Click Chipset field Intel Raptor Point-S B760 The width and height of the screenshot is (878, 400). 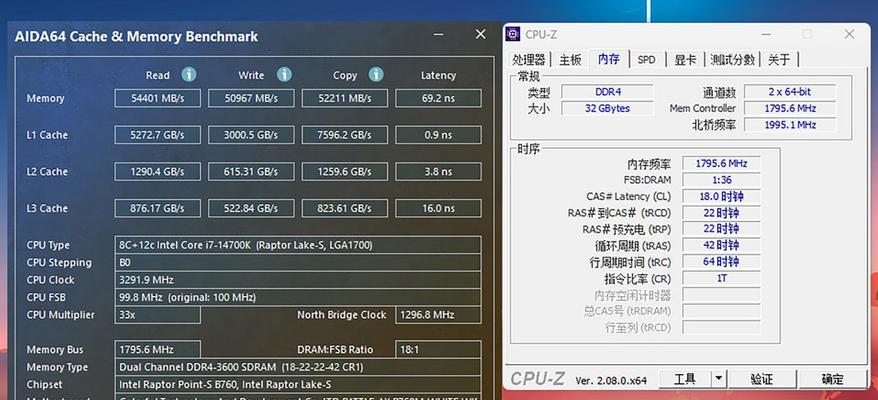point(298,384)
